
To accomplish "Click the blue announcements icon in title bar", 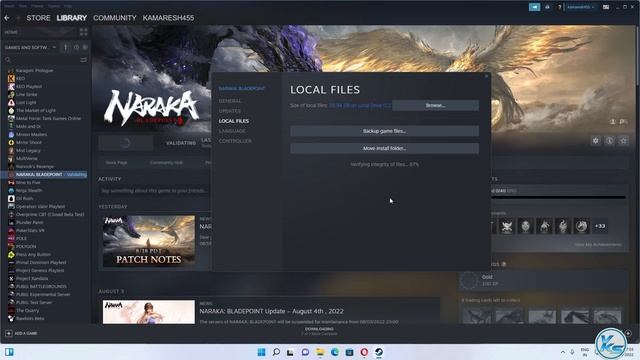I will (534, 7).
